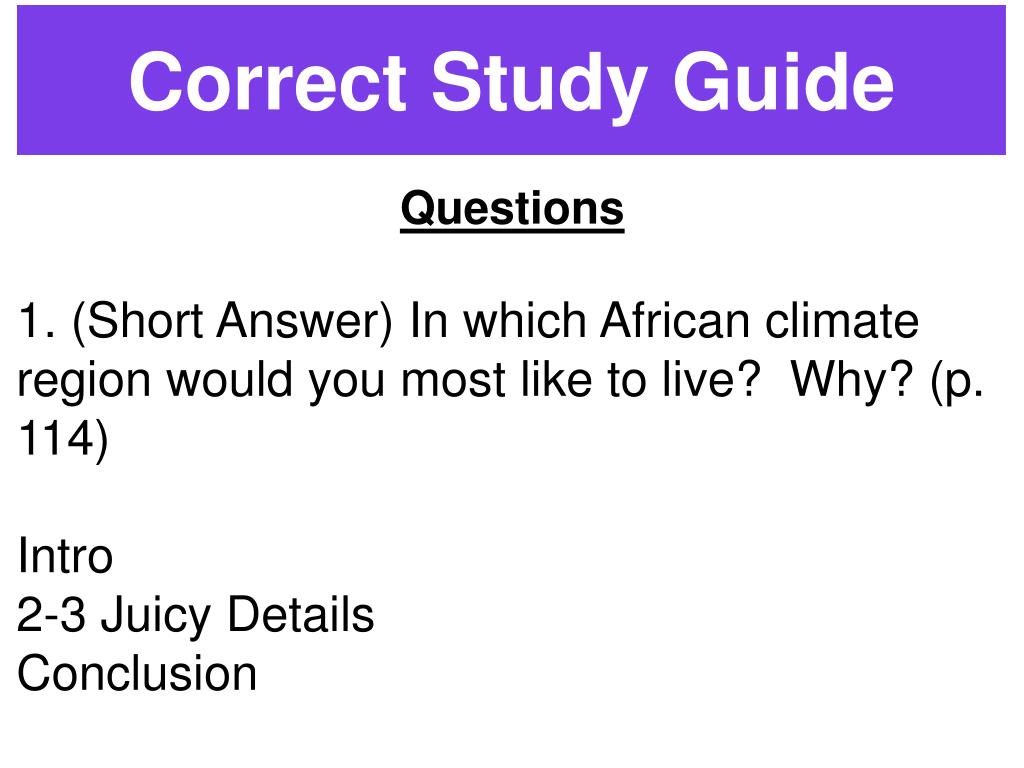Click the word 'Study' in the title
1024x768 pixels.
tap(539, 87)
